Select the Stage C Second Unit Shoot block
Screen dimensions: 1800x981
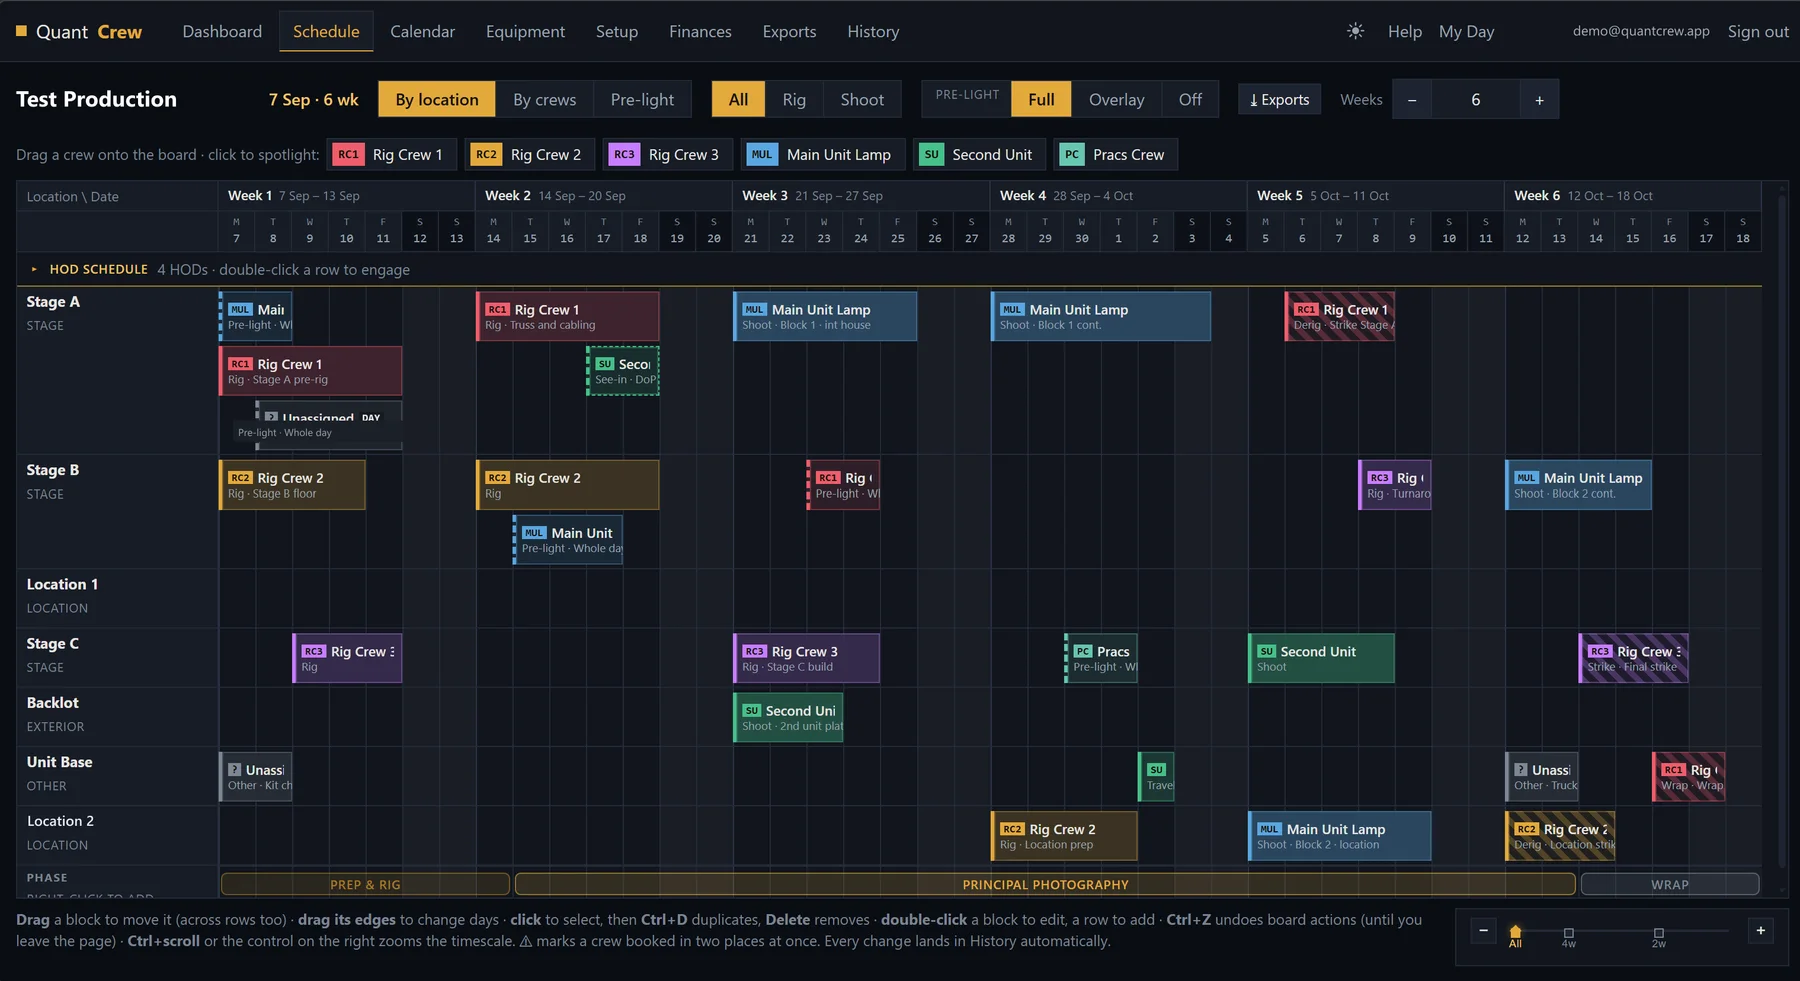[1321, 658]
